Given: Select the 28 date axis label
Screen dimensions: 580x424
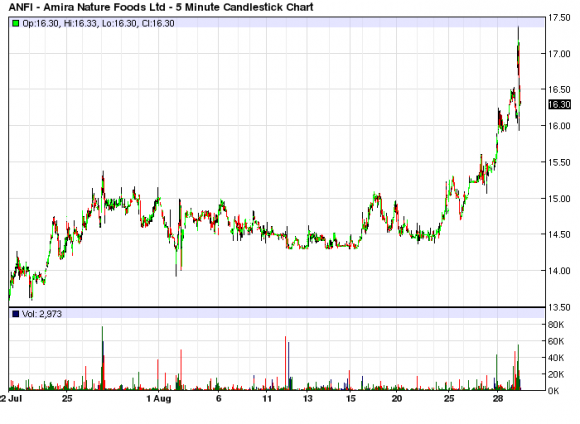Looking at the screenshot, I should click(x=498, y=399).
